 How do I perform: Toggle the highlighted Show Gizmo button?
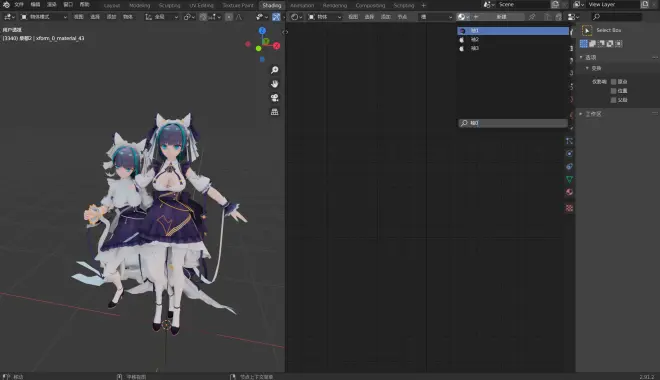(276, 17)
